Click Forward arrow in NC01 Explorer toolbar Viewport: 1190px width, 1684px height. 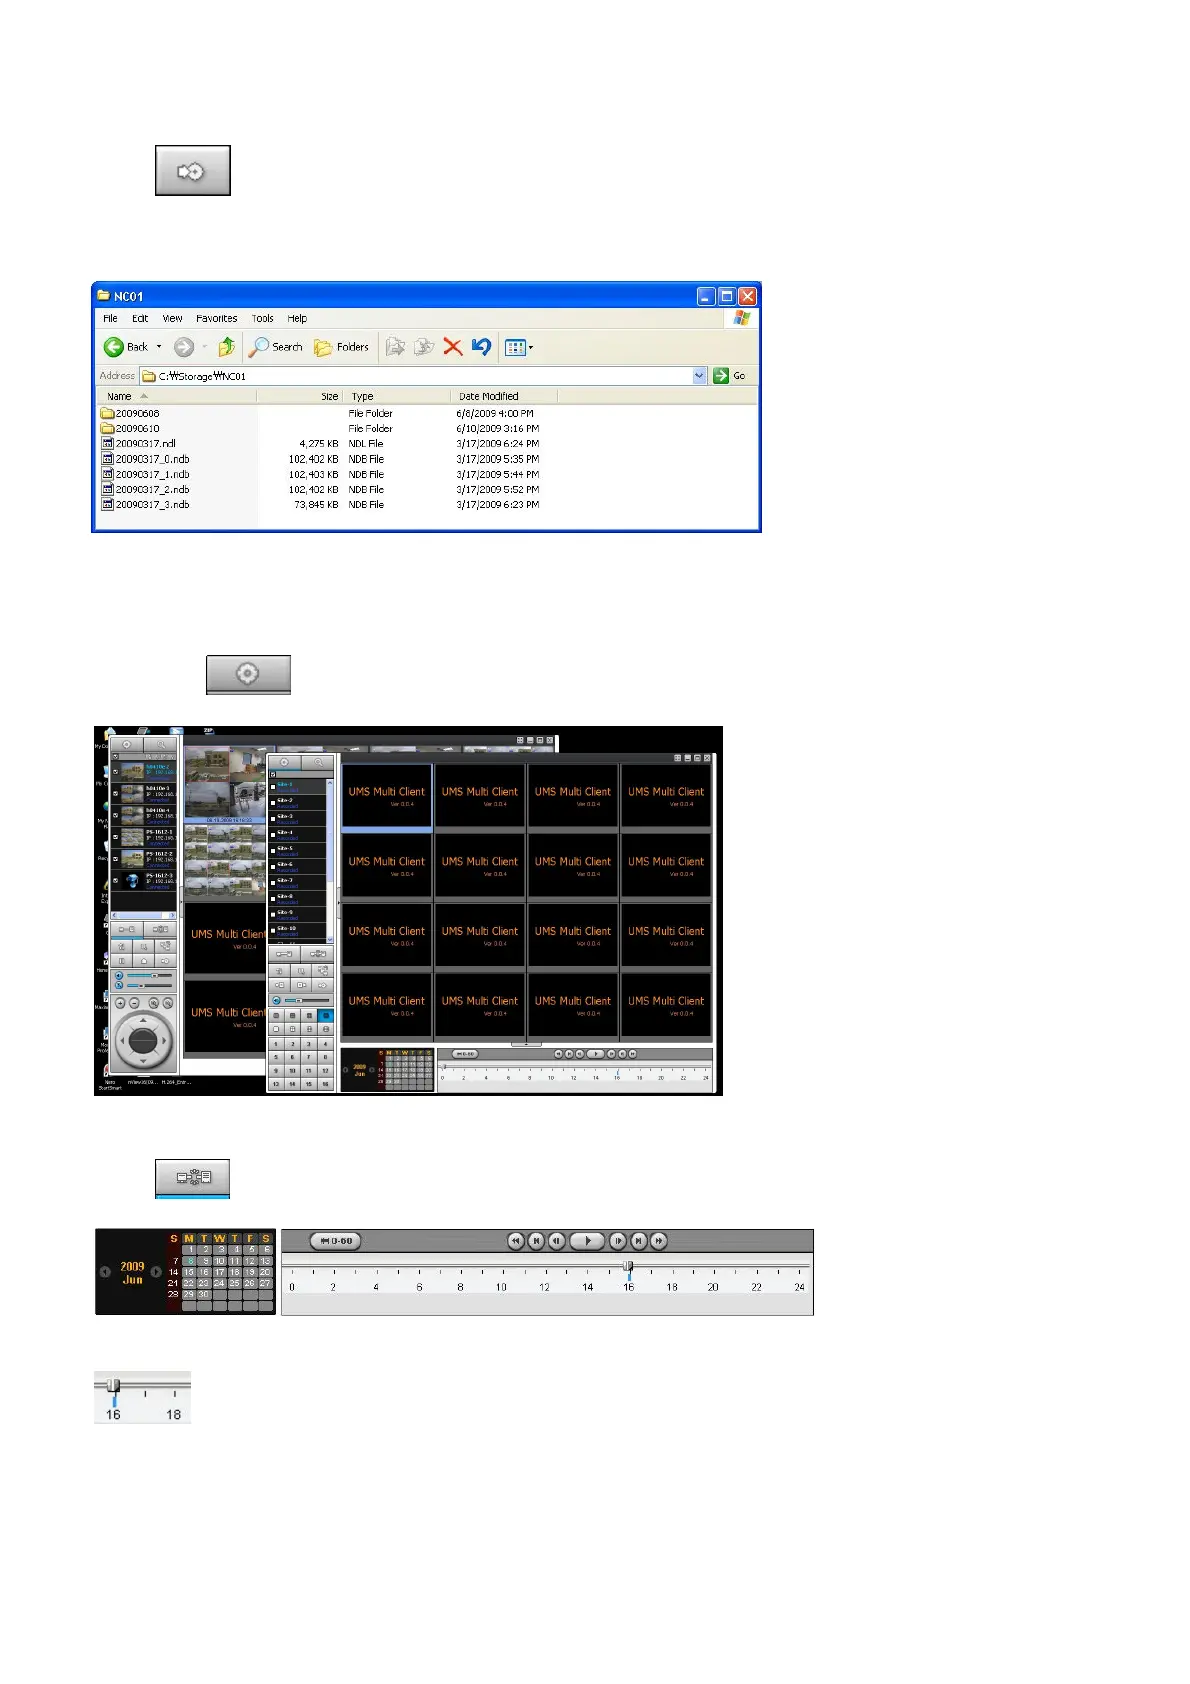183,347
